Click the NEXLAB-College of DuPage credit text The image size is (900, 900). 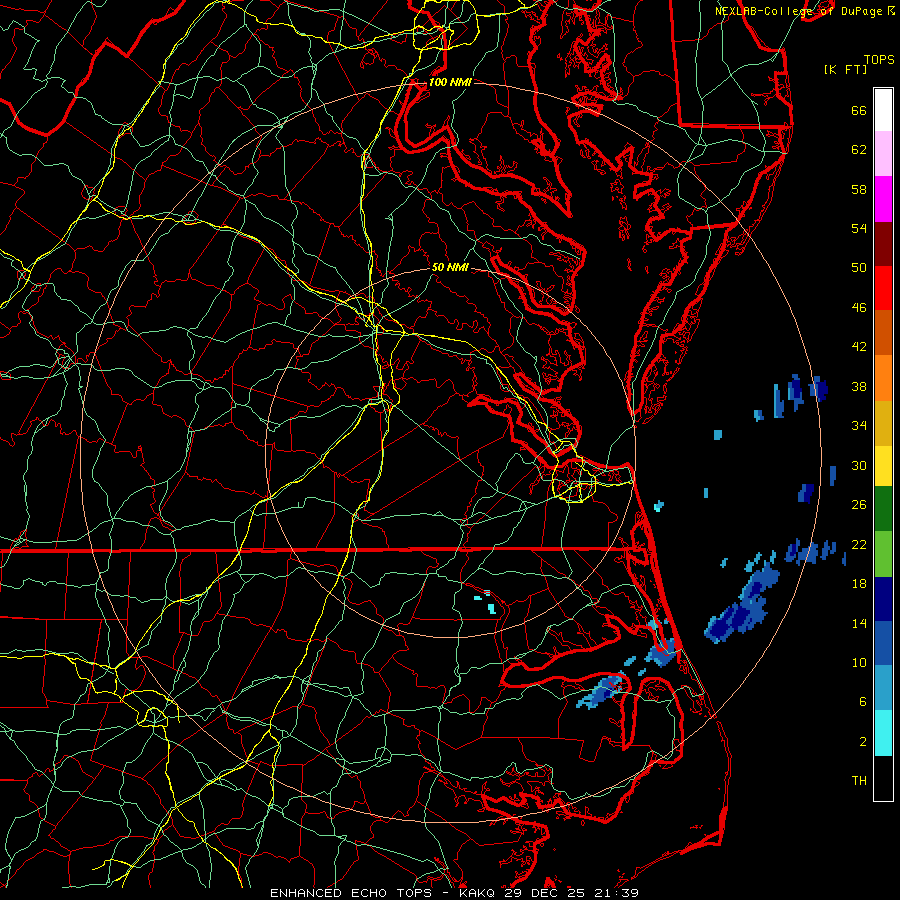pyautogui.click(x=798, y=11)
